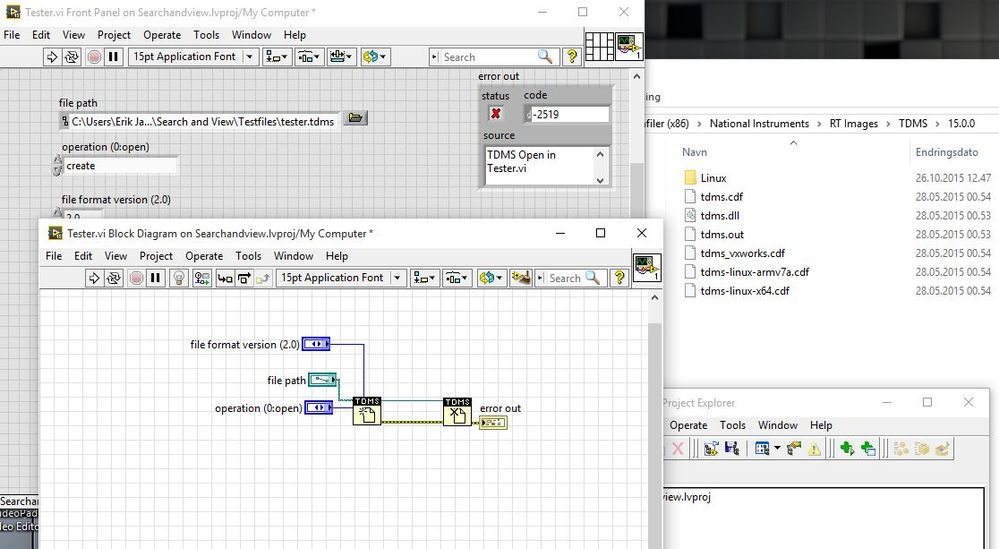Select file format version terminal on diagram
Image resolution: width=999 pixels, height=549 pixels.
tap(316, 344)
